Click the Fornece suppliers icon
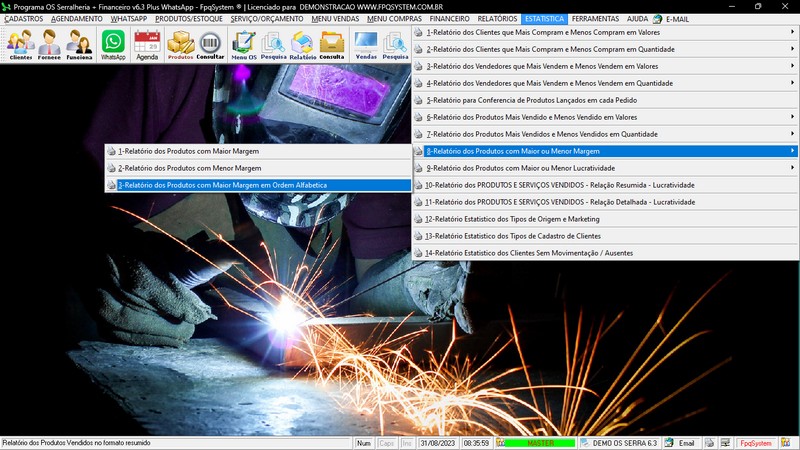This screenshot has height=450, width=800. [49, 45]
